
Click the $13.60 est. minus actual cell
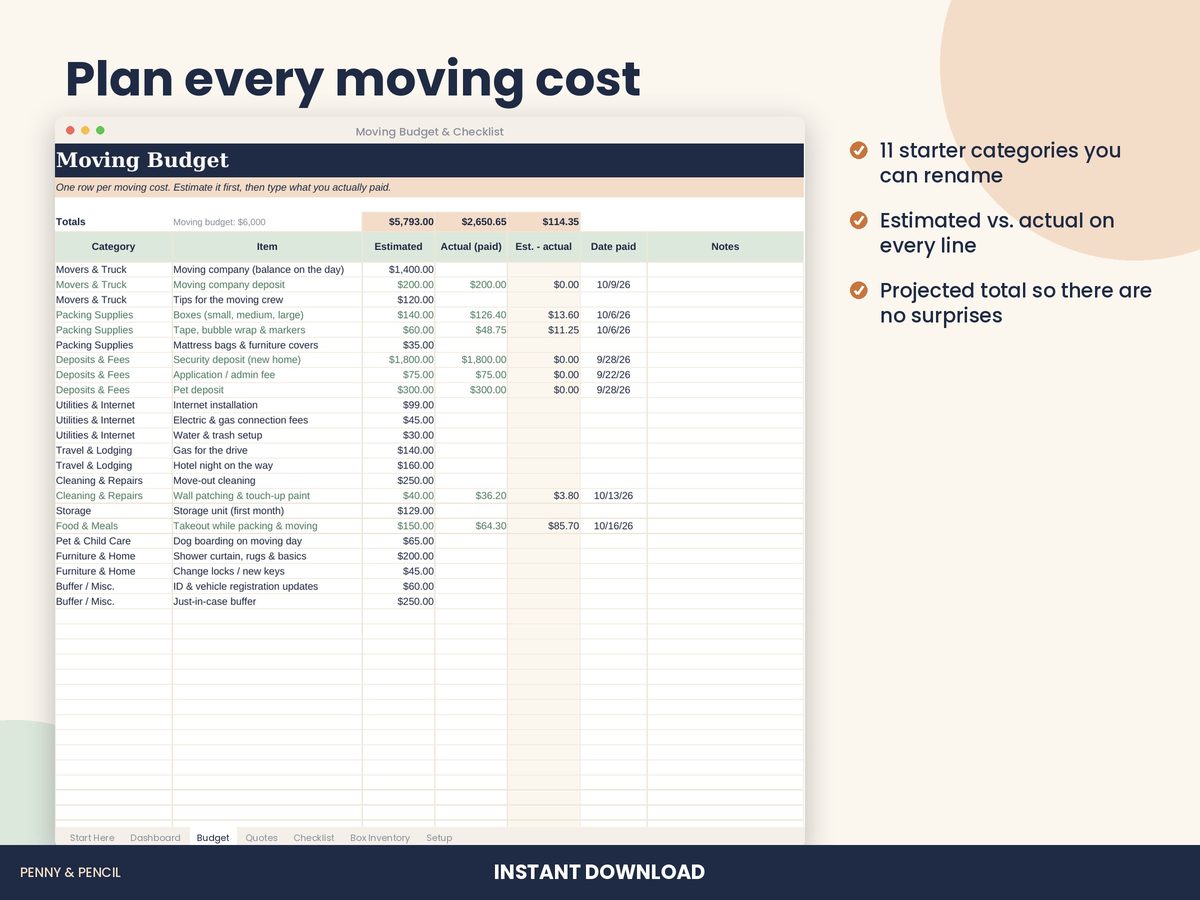[x=544, y=315]
